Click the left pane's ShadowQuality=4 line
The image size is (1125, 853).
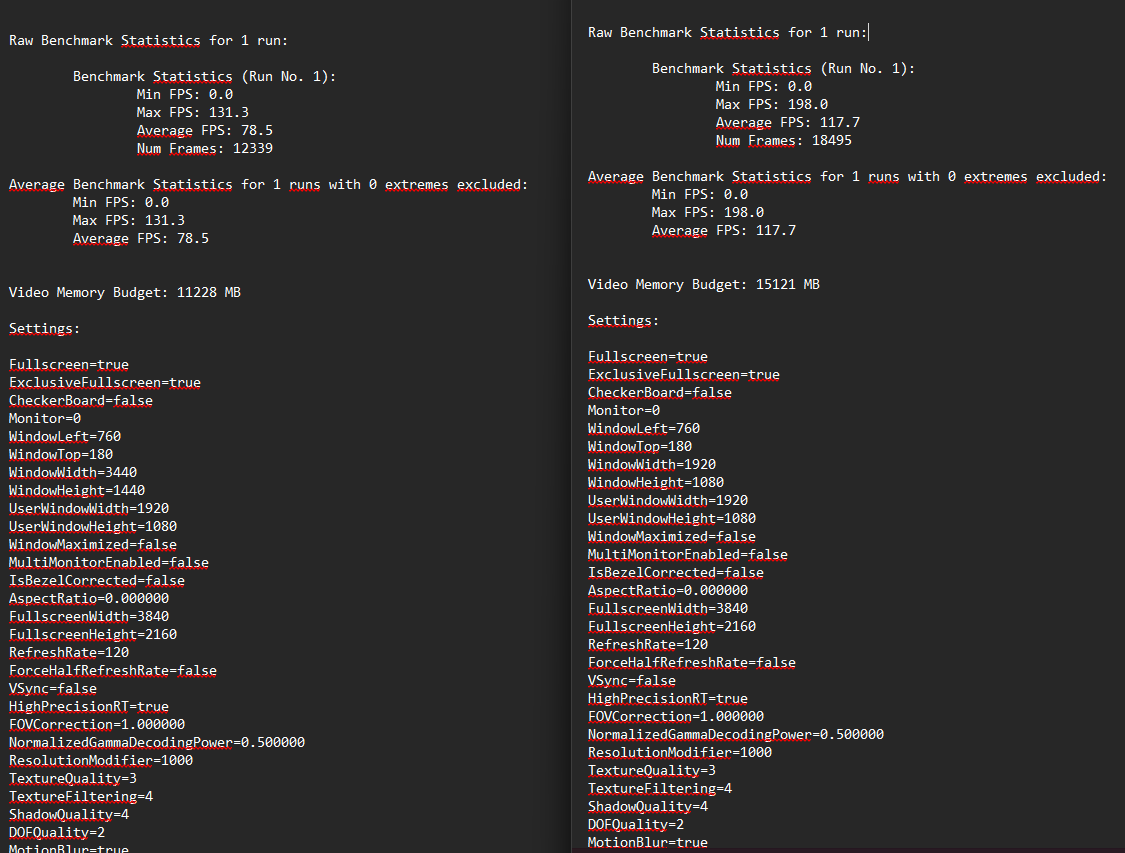(68, 815)
